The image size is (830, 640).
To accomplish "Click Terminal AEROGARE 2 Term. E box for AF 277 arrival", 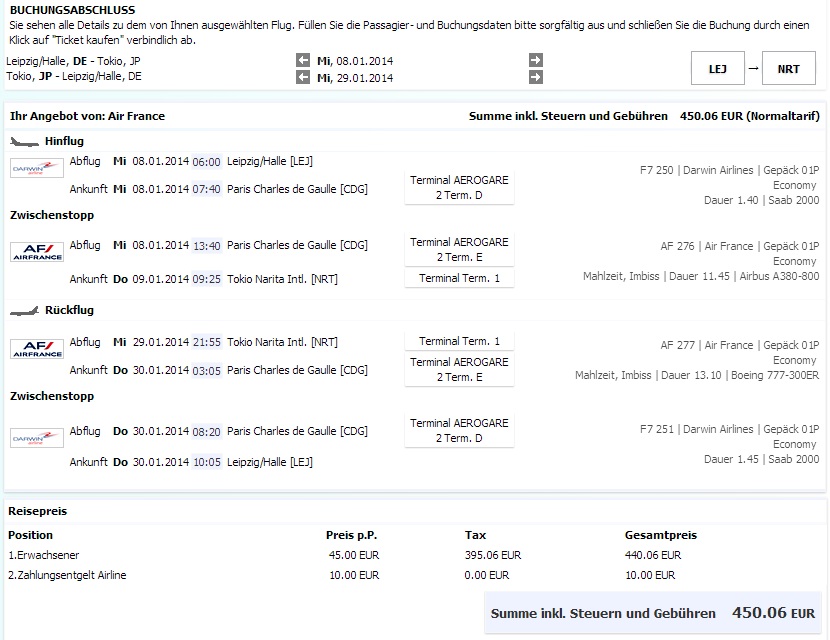I will 459,369.
